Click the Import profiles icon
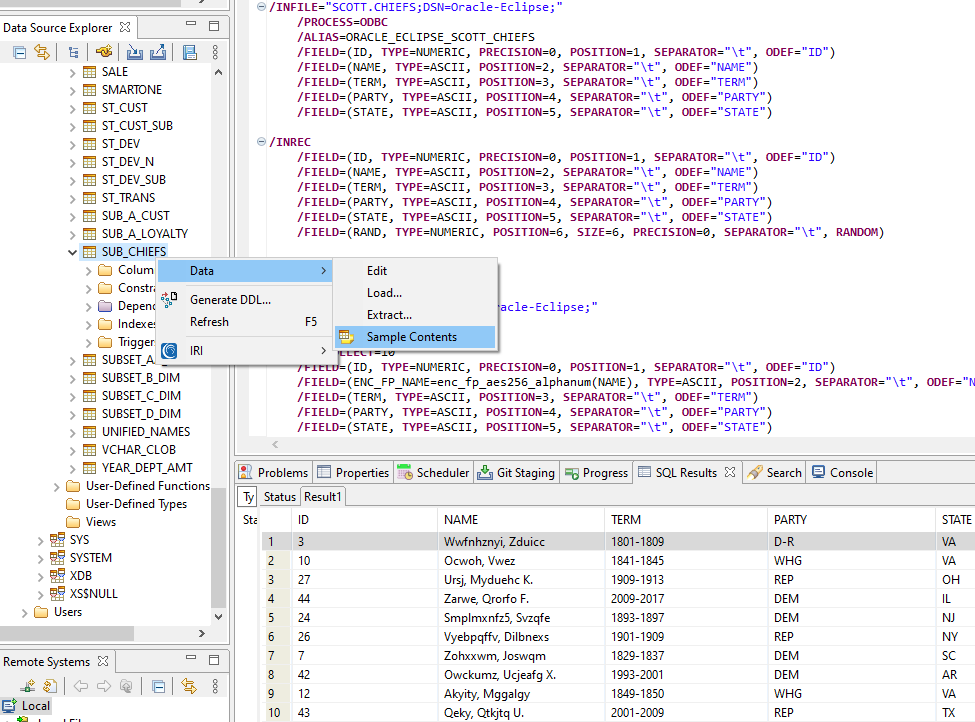 [x=135, y=53]
